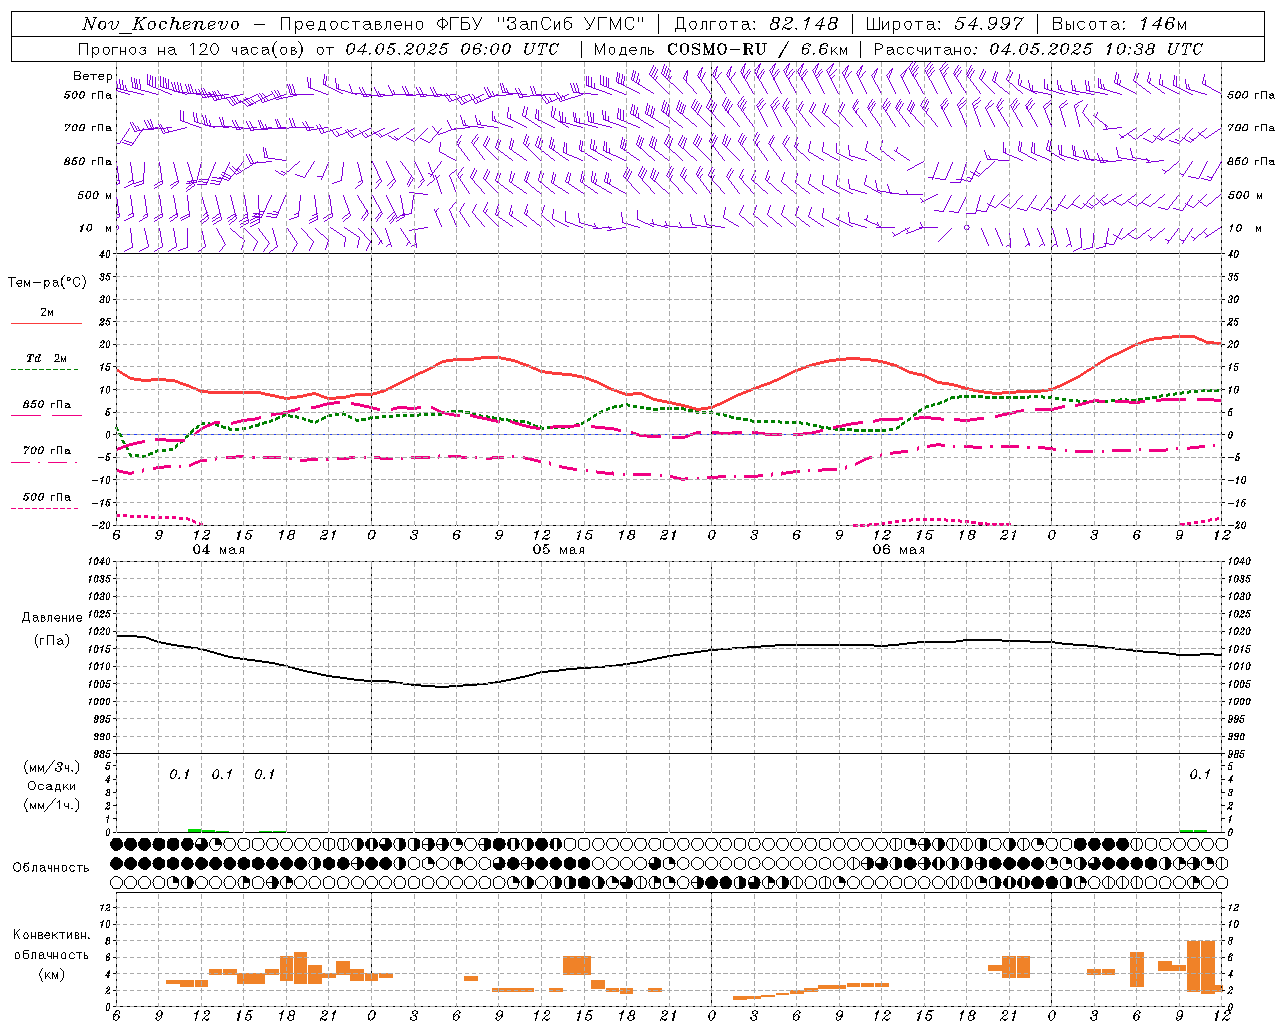
Task: Click the 500 гПа temperature legend entry
Action: click(47, 497)
